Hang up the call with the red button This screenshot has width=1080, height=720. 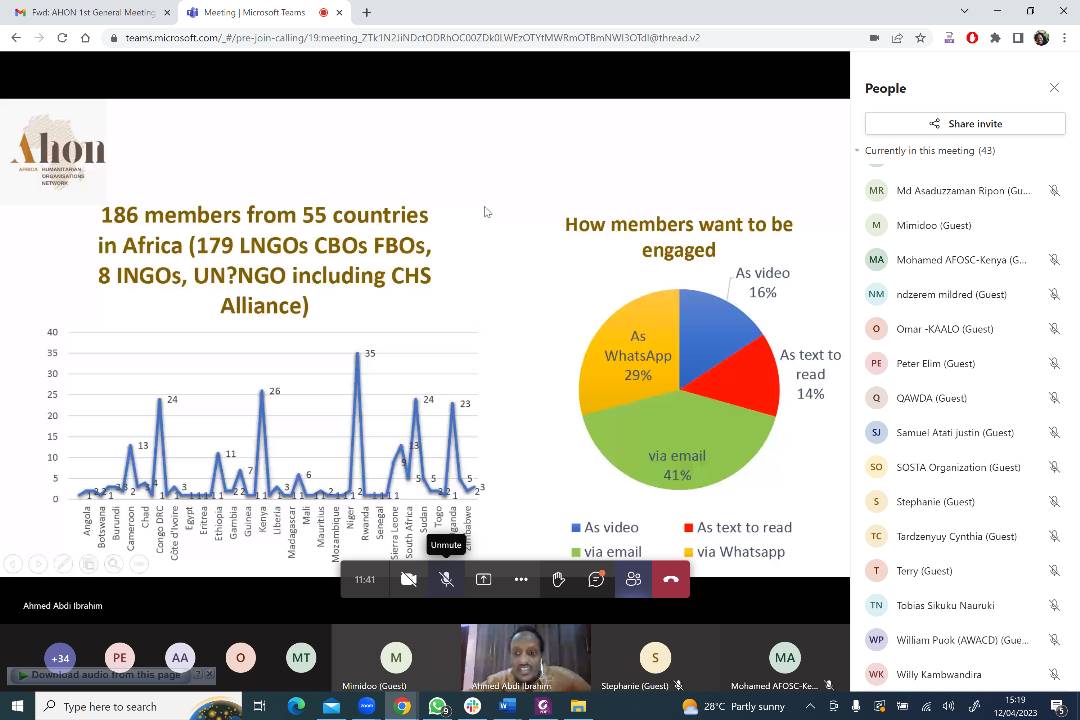[671, 579]
